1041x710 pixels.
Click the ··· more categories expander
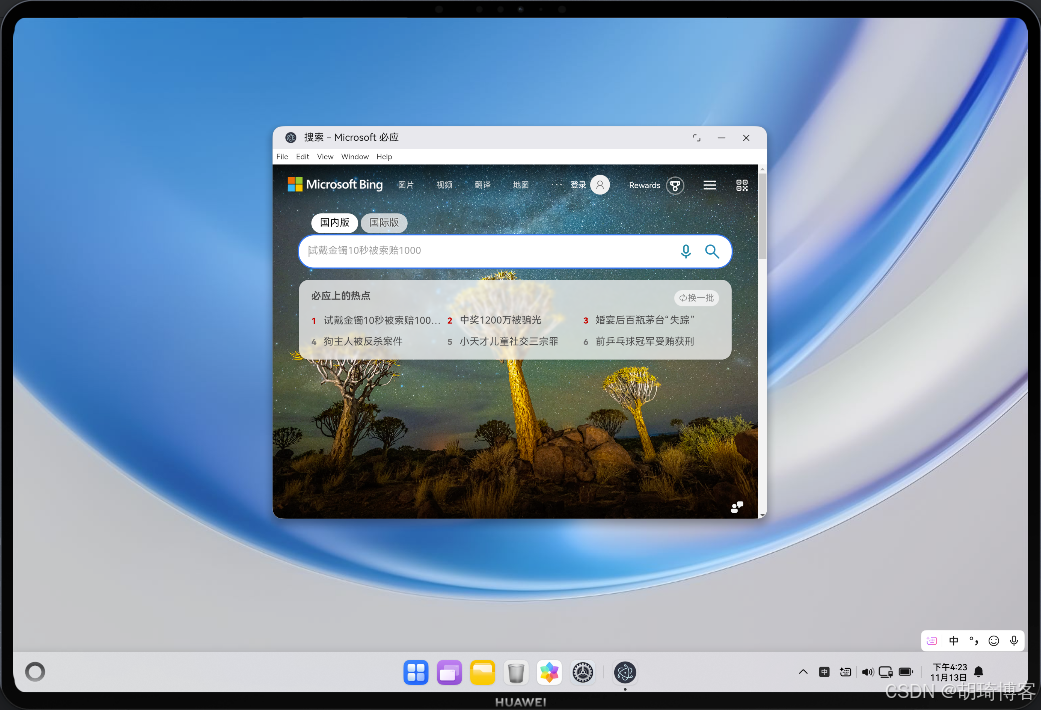(x=557, y=184)
